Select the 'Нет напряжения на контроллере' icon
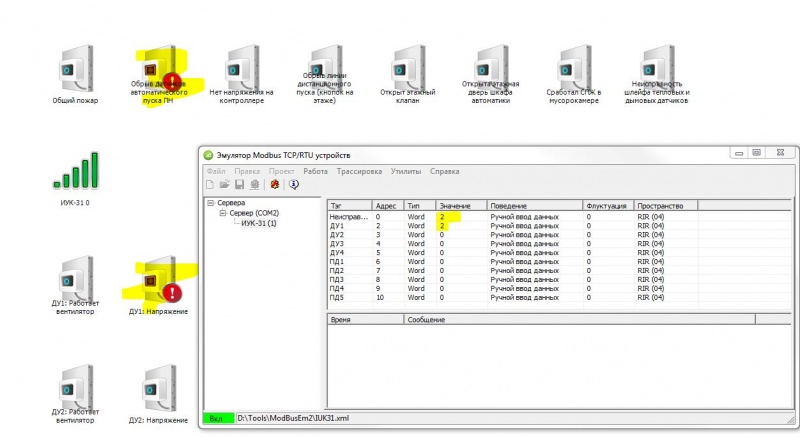This screenshot has width=800, height=438. click(241, 70)
